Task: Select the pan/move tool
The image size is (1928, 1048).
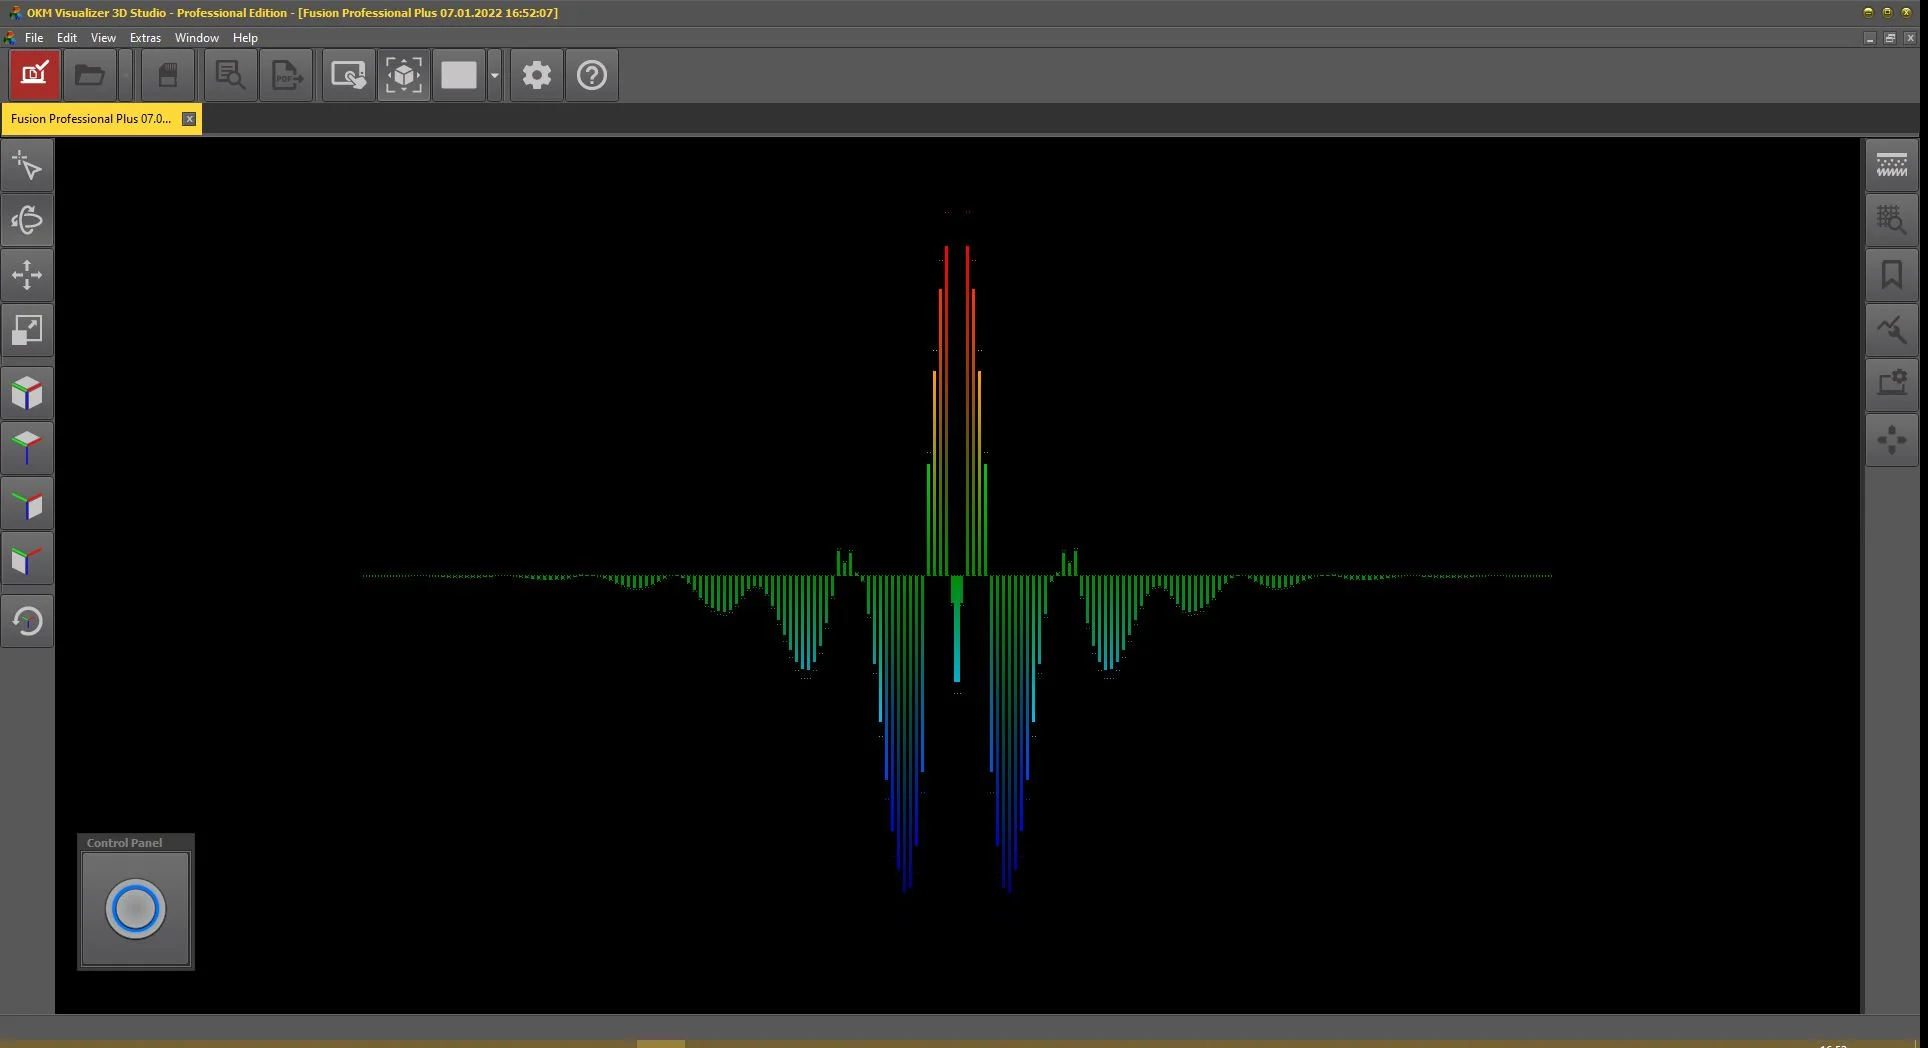Action: pyautogui.click(x=27, y=275)
